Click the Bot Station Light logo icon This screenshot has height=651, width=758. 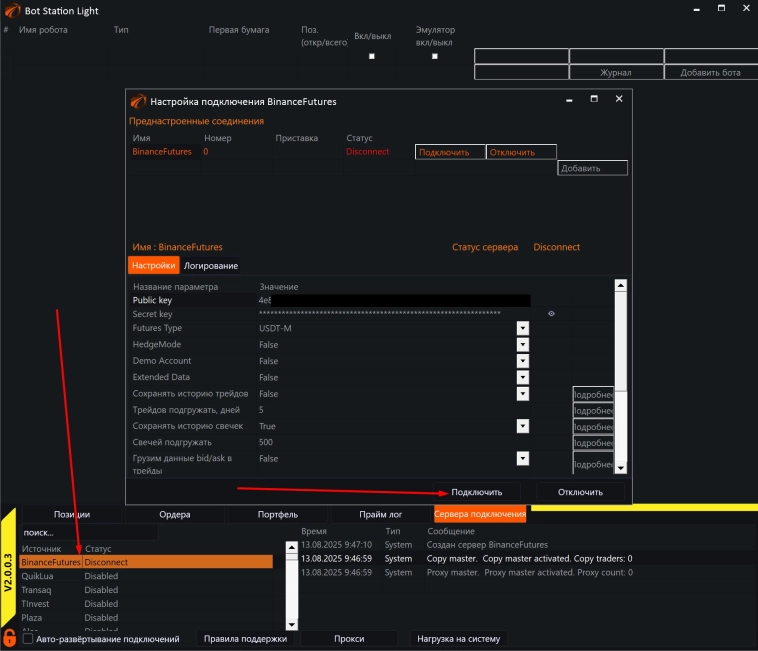pyautogui.click(x=12, y=9)
